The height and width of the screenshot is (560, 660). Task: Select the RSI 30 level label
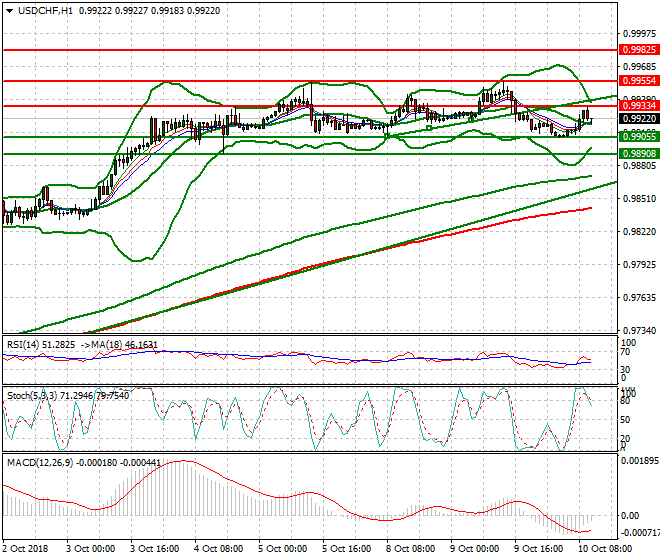click(x=625, y=369)
